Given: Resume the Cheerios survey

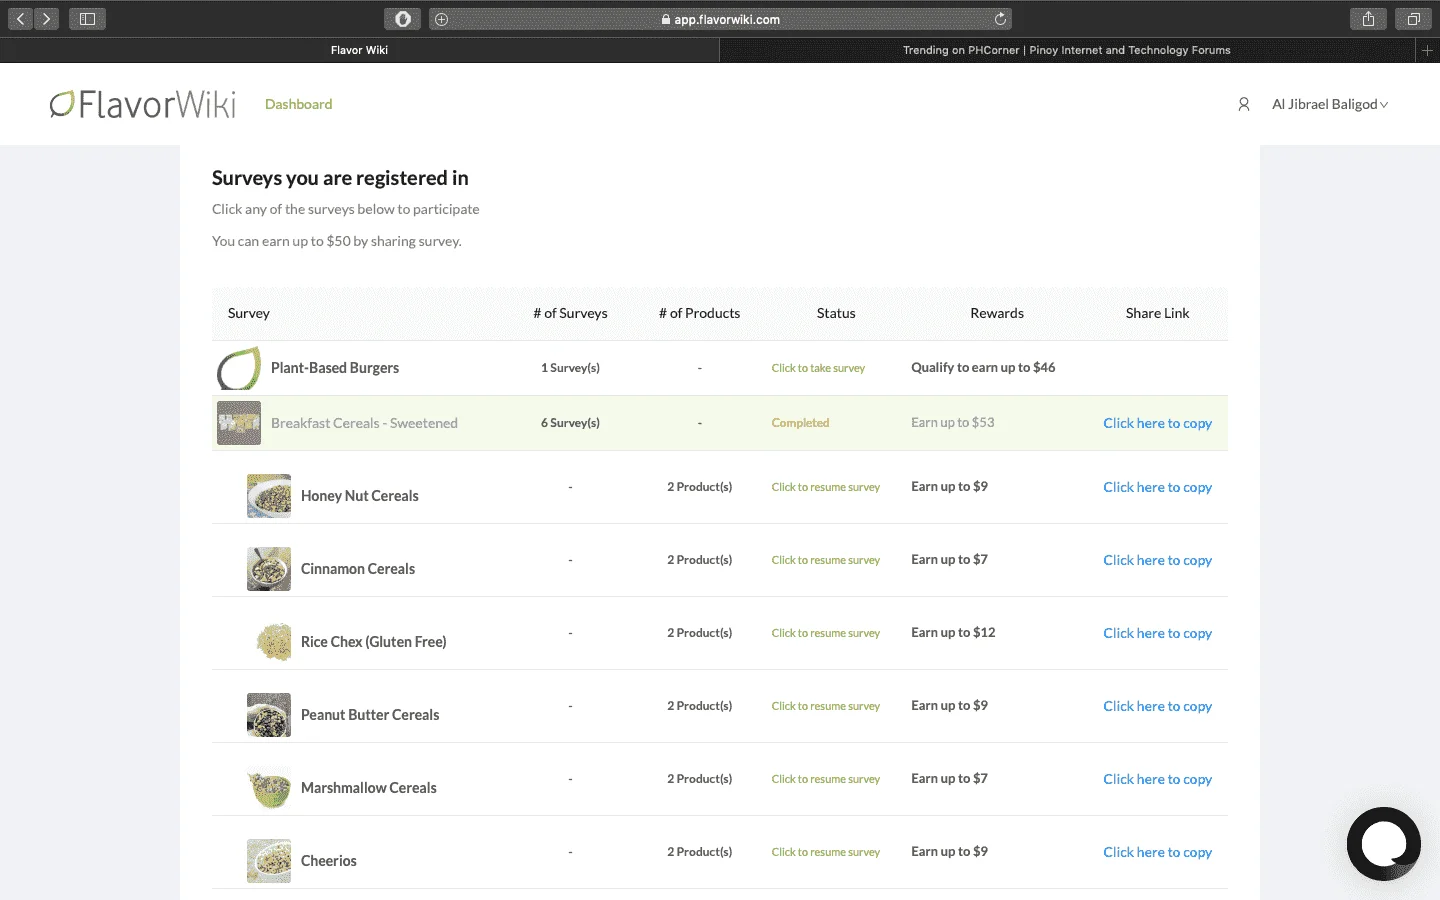Looking at the screenshot, I should [x=826, y=852].
